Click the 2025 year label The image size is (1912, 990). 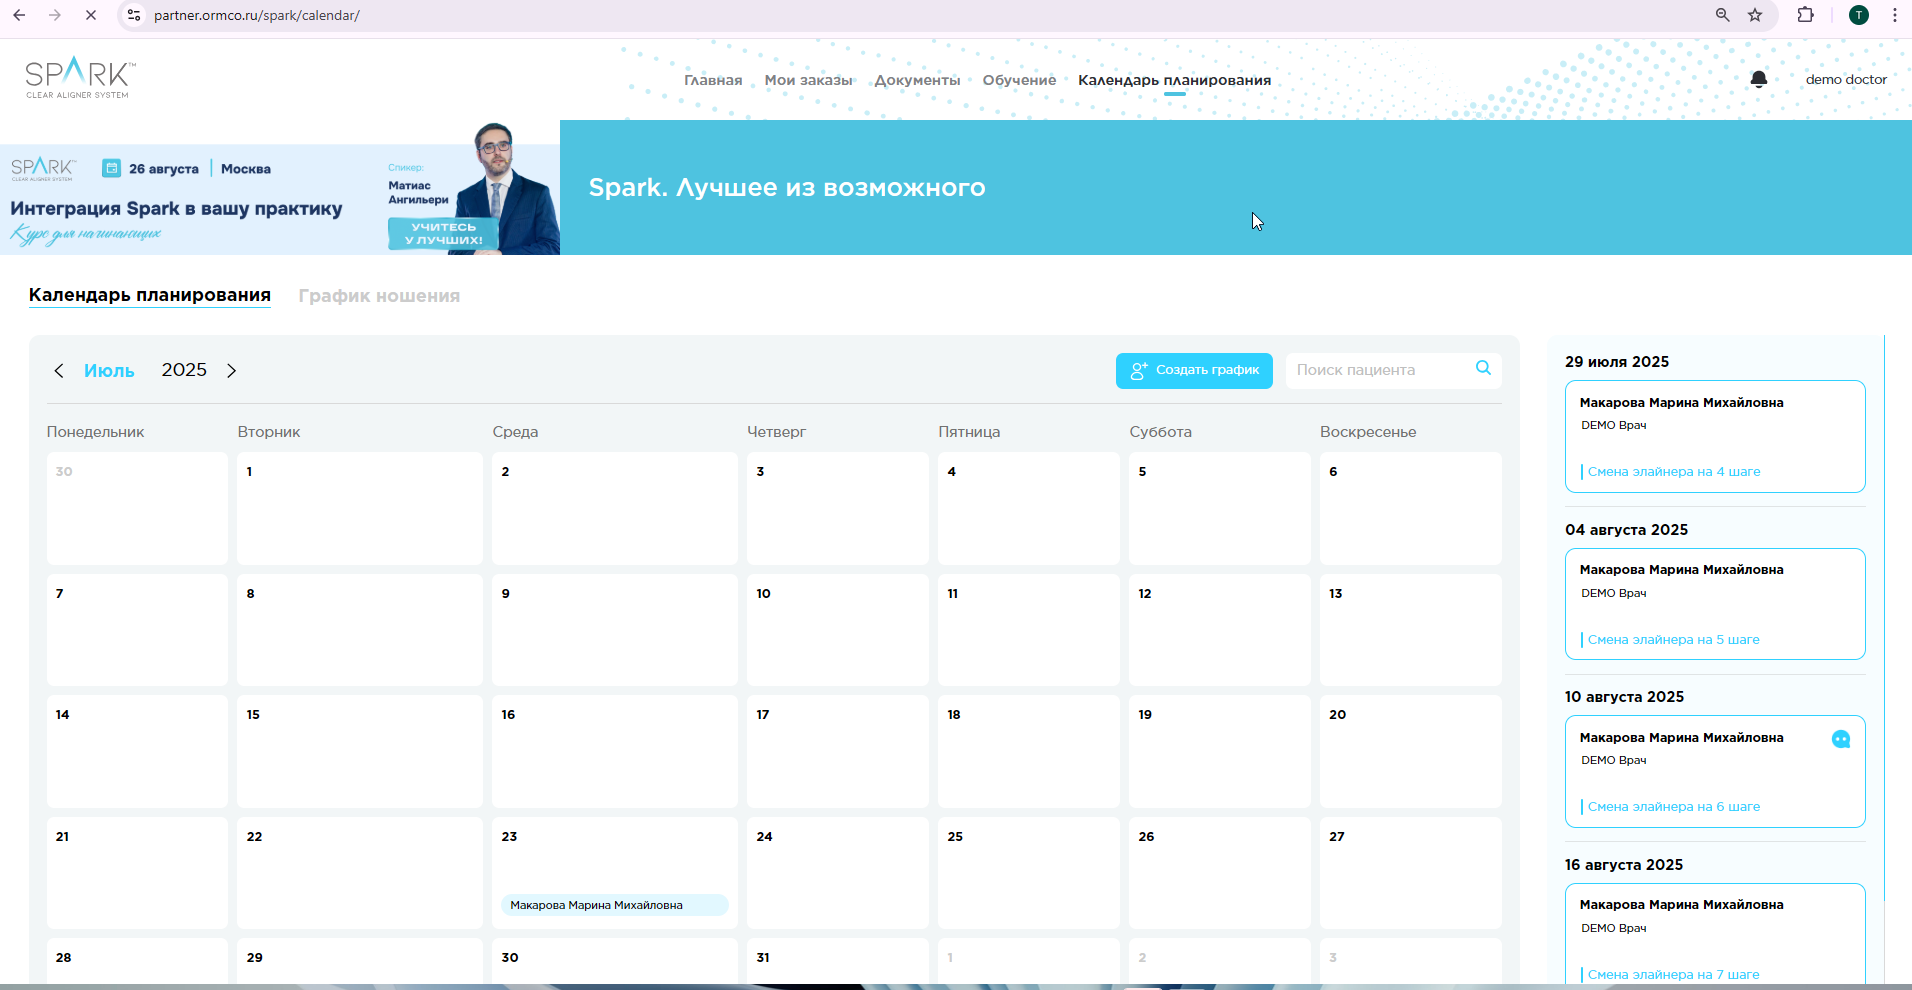pos(184,370)
